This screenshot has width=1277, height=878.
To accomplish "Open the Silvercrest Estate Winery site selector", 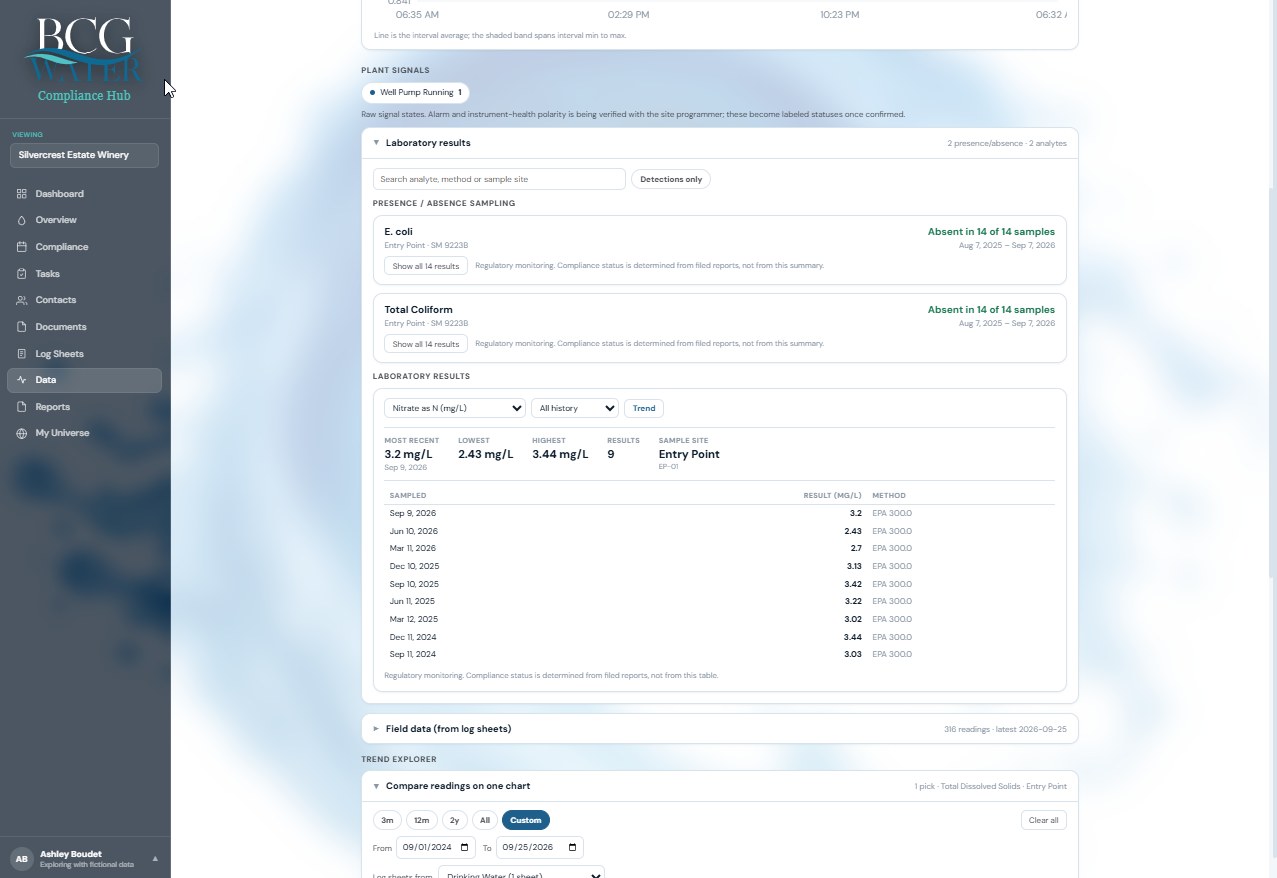I will point(84,155).
